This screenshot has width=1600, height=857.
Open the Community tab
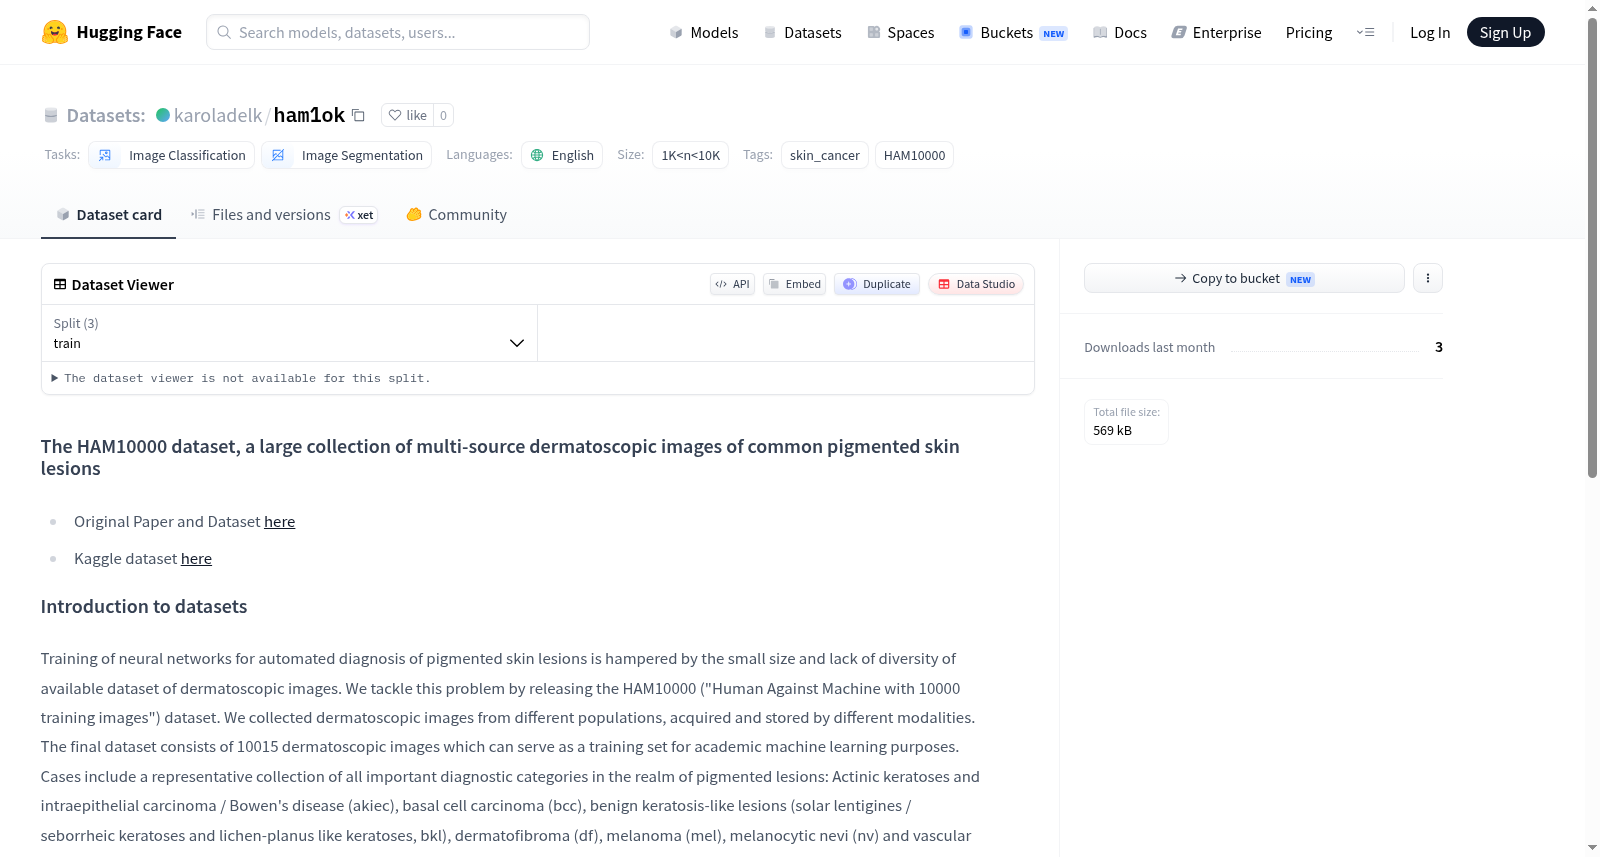[456, 215]
